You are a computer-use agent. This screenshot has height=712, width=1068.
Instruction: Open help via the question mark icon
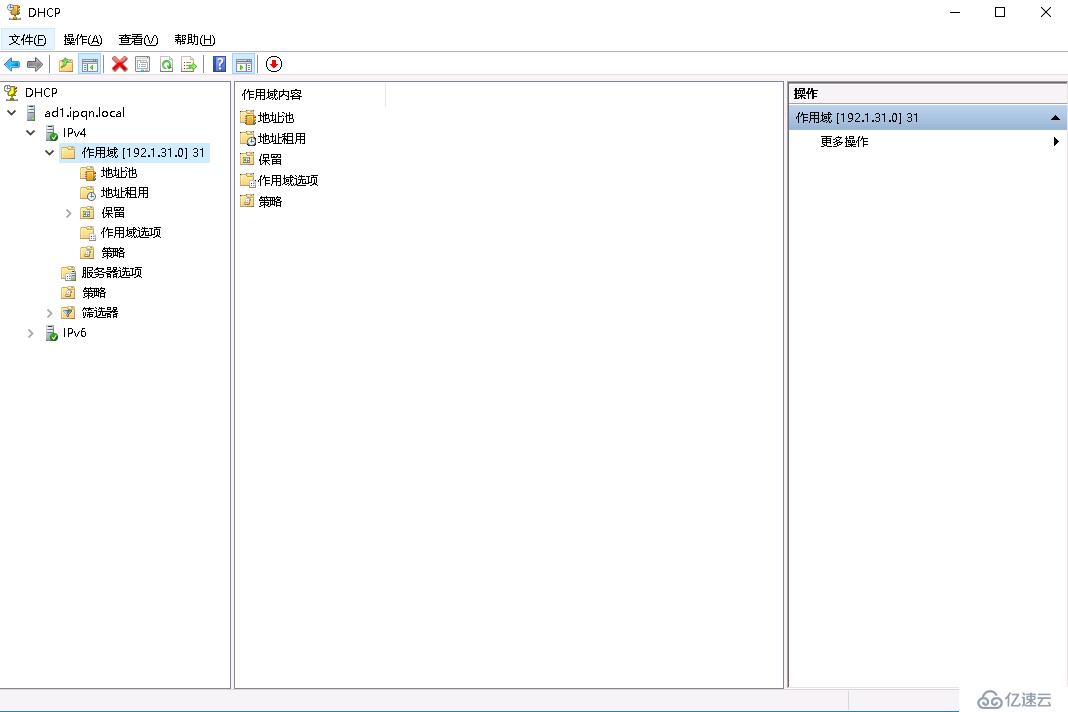click(218, 64)
